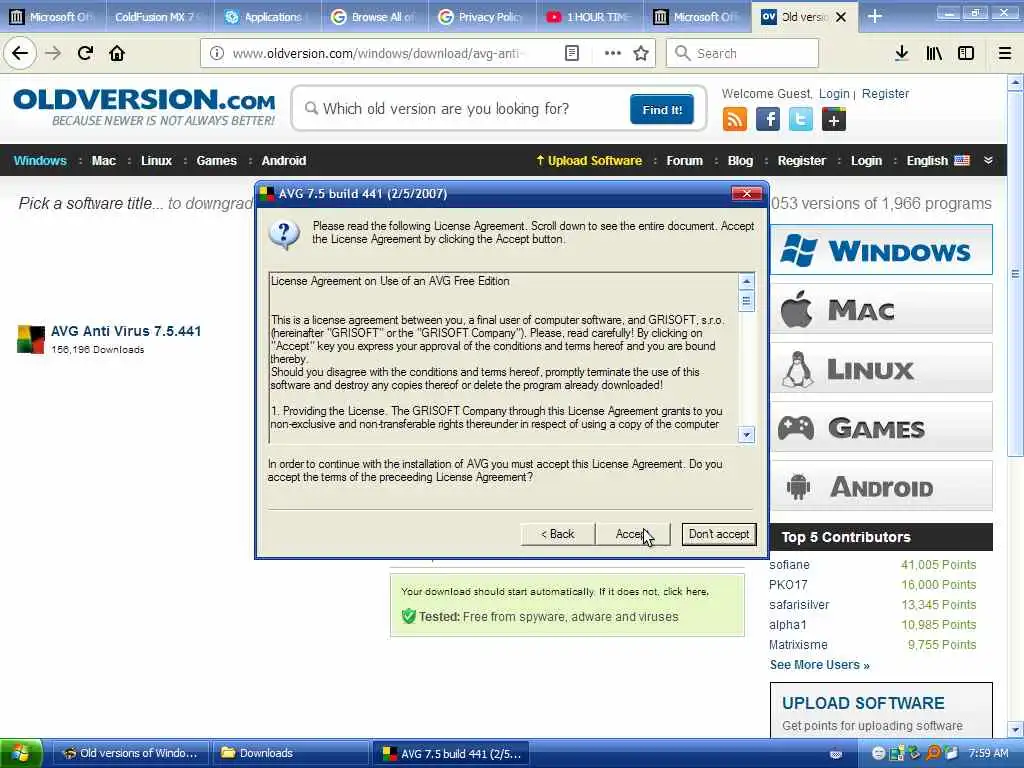Click license text scrollbar up arrow
Image resolution: width=1024 pixels, height=768 pixels.
(746, 281)
